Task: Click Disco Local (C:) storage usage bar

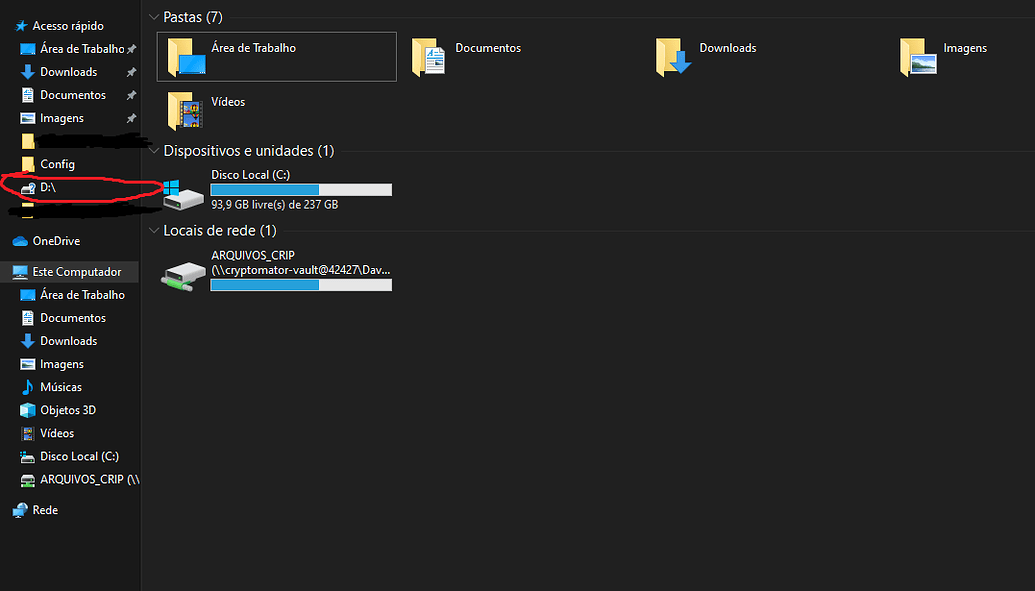Action: pyautogui.click(x=301, y=190)
